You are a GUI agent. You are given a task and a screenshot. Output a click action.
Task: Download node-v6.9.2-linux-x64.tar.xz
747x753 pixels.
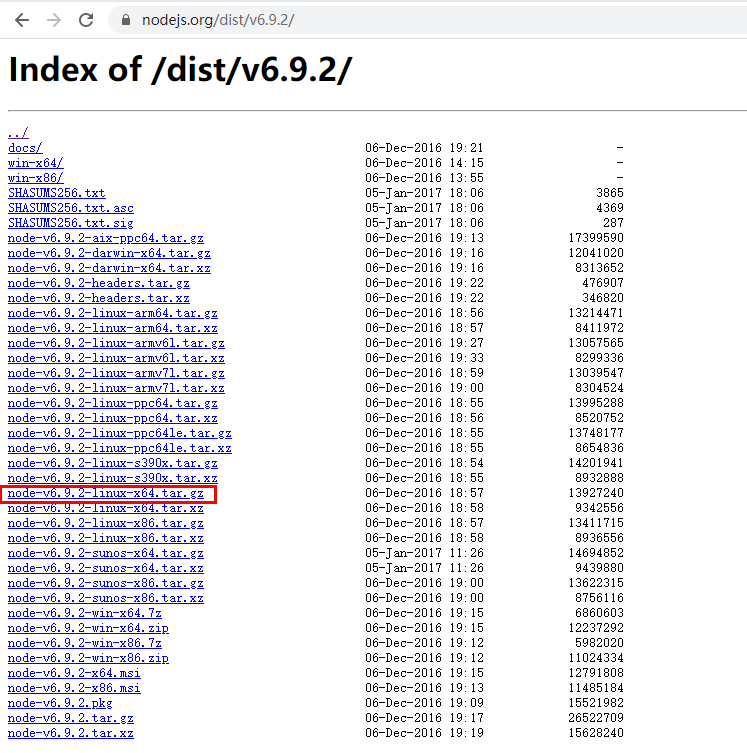tap(106, 508)
